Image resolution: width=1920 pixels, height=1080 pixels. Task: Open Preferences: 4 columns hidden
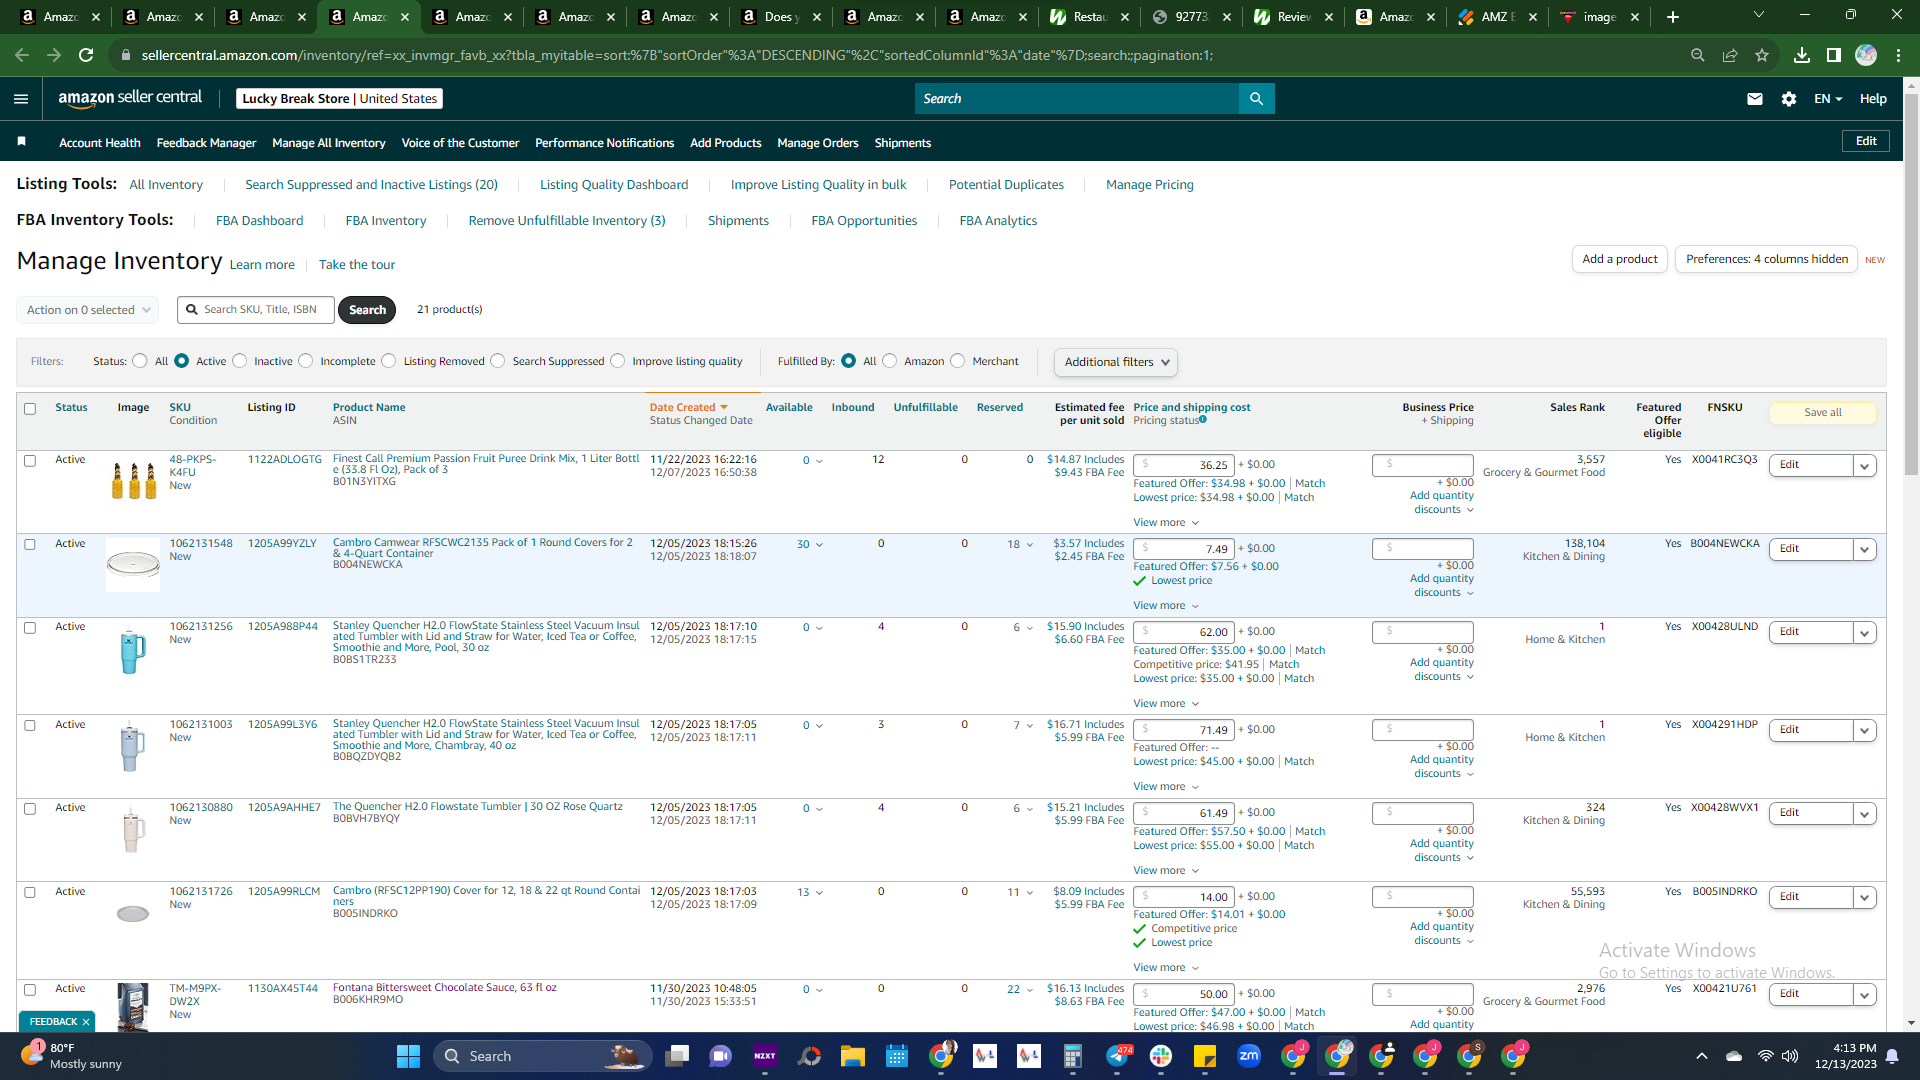[x=1767, y=259]
